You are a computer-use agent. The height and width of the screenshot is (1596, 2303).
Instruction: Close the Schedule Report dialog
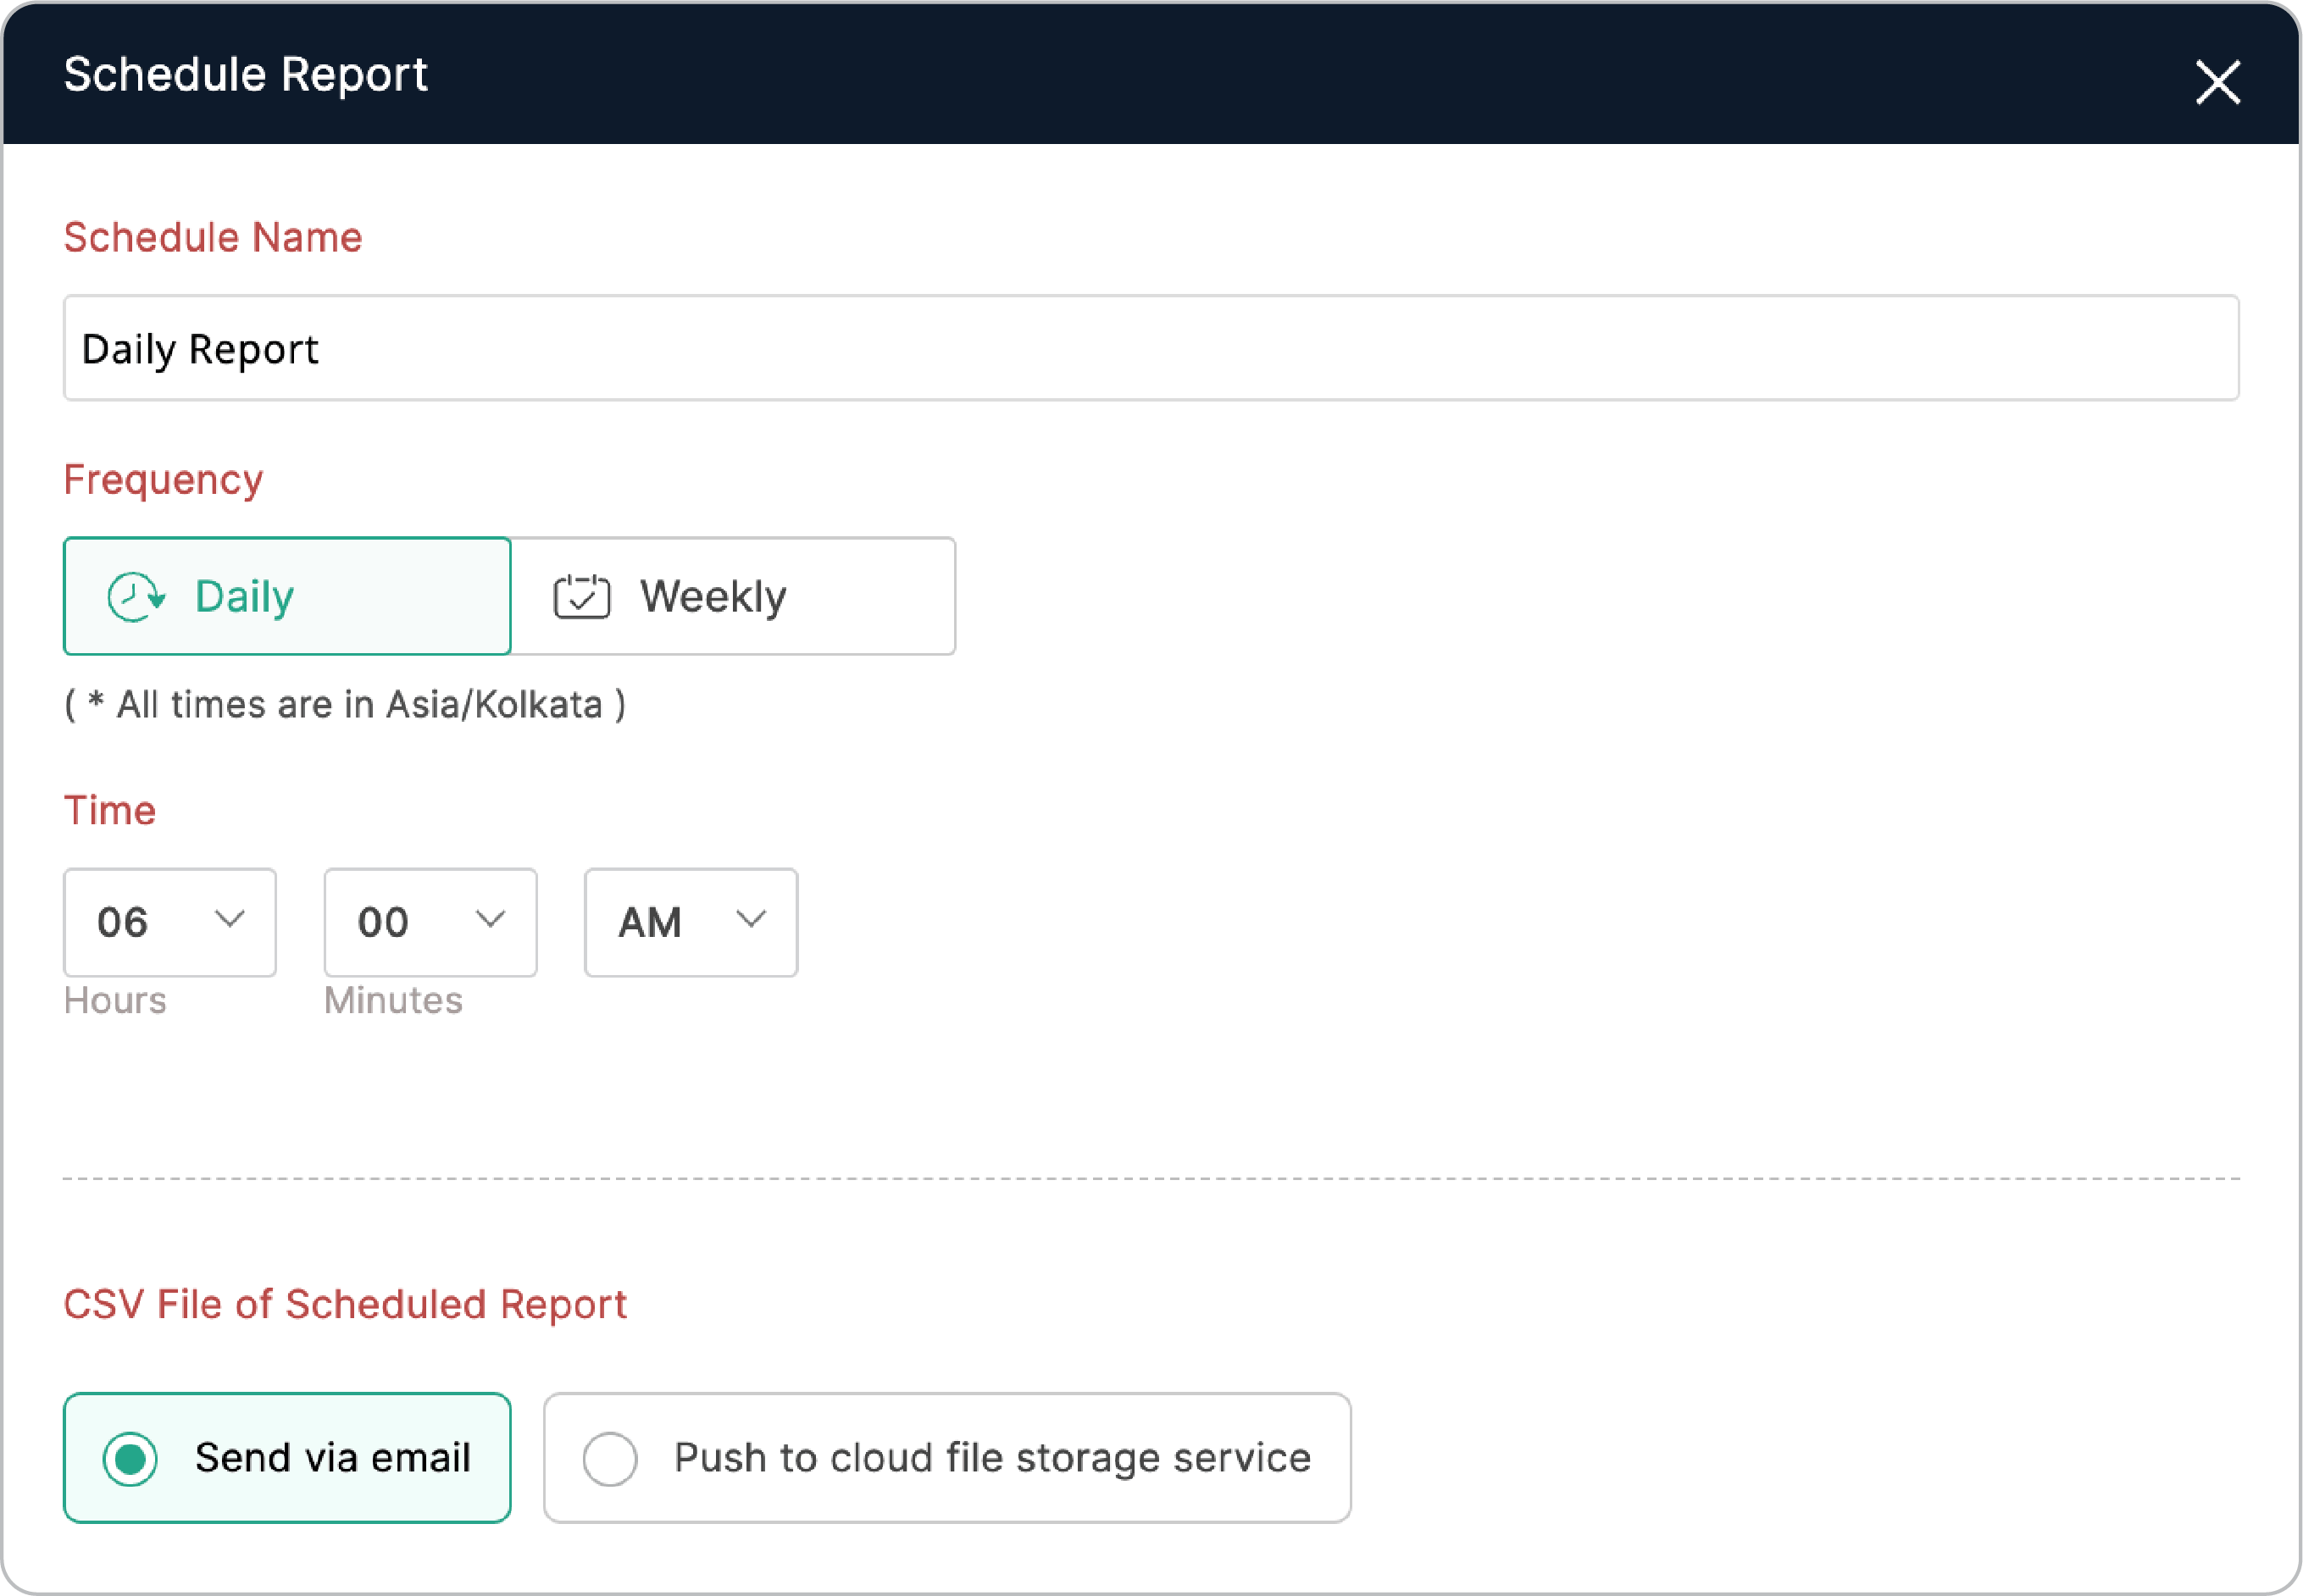pyautogui.click(x=2217, y=82)
